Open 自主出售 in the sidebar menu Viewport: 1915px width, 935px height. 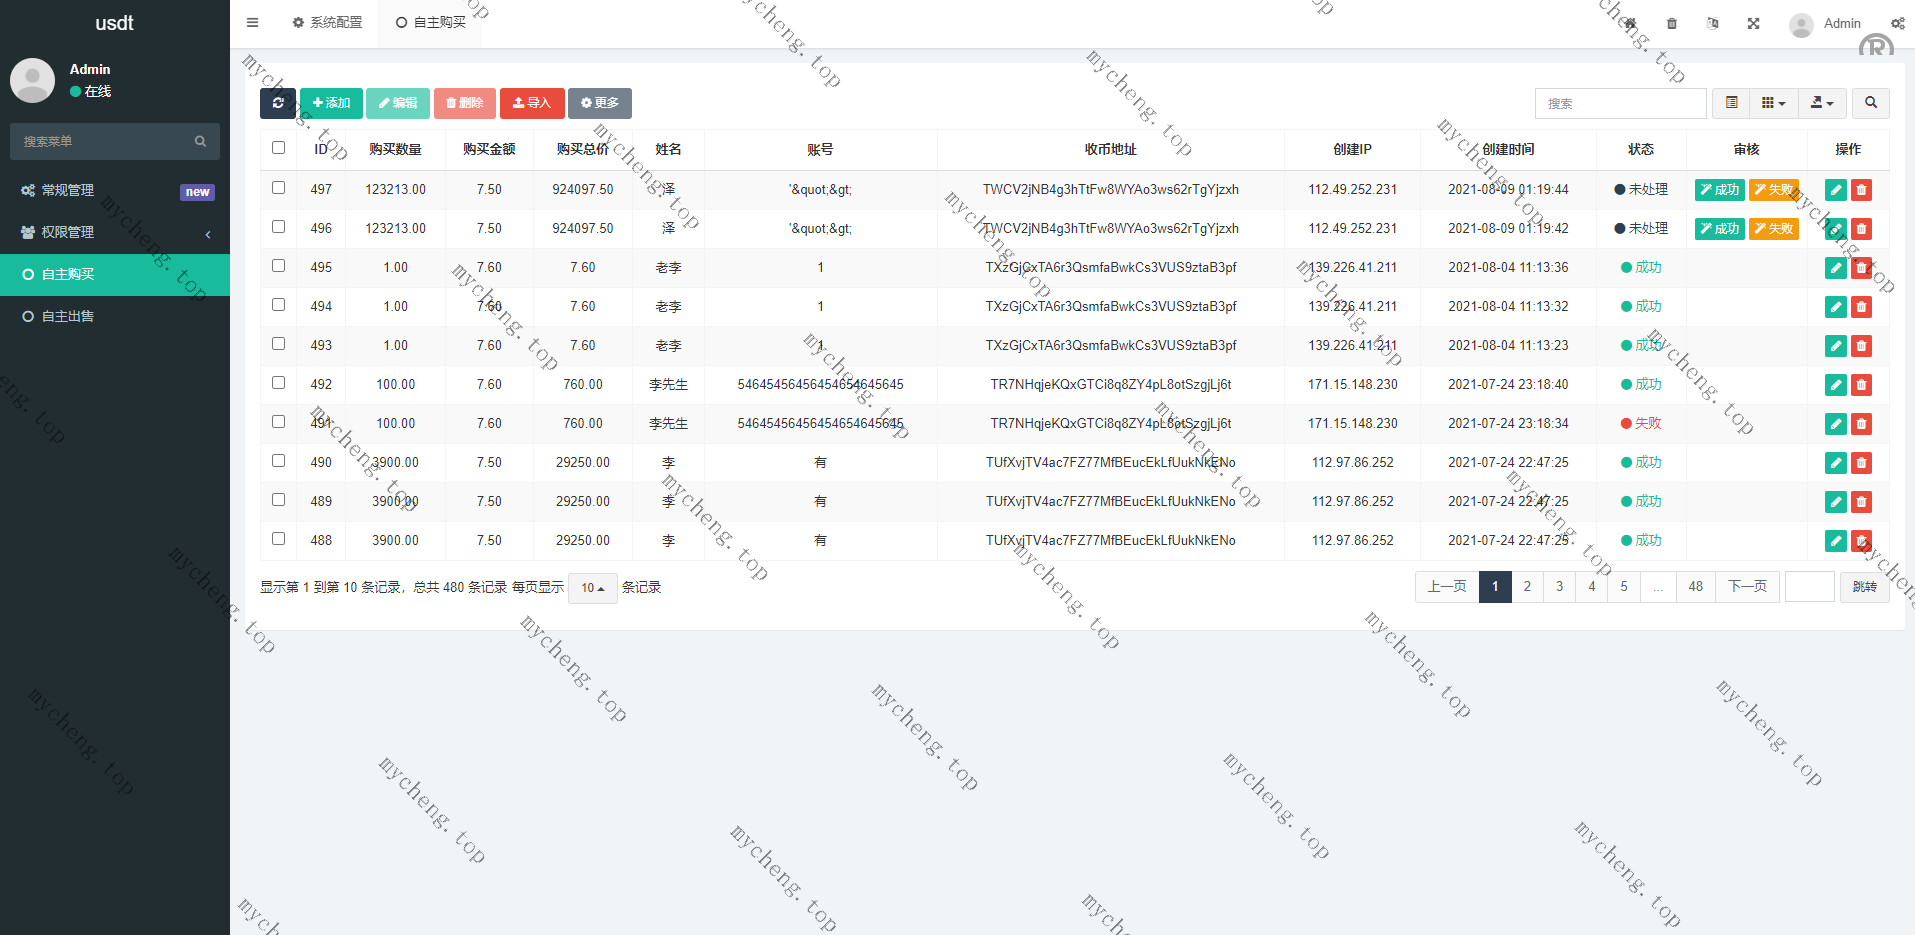(68, 316)
